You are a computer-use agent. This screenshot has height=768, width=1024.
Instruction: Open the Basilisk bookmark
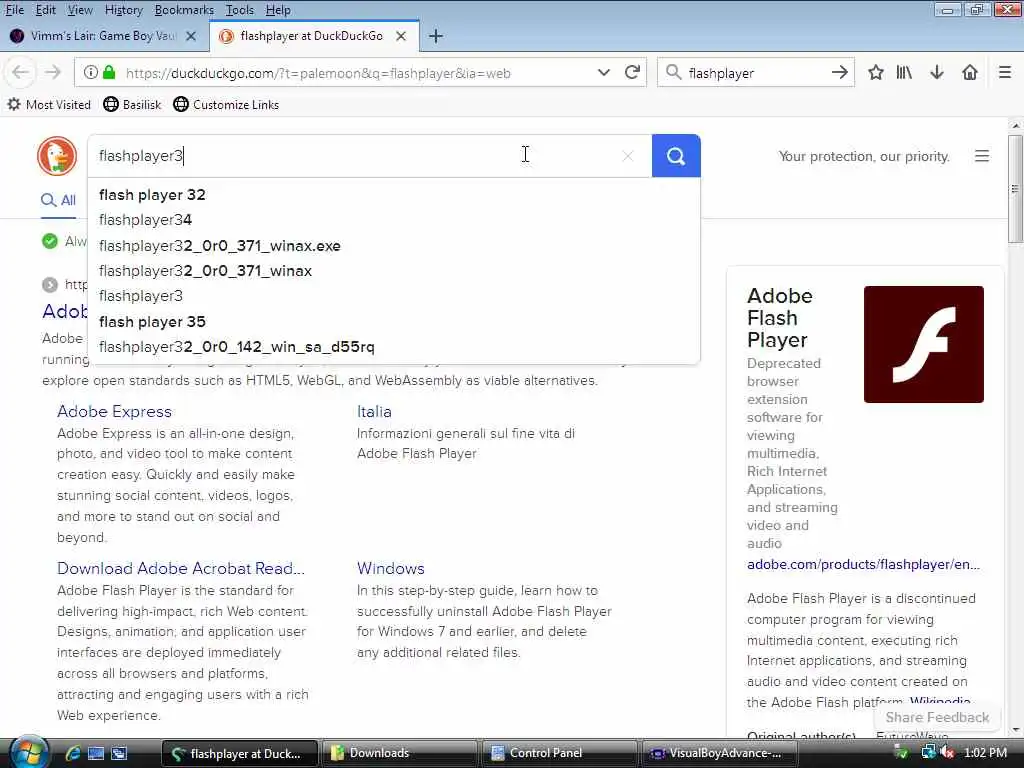point(133,104)
